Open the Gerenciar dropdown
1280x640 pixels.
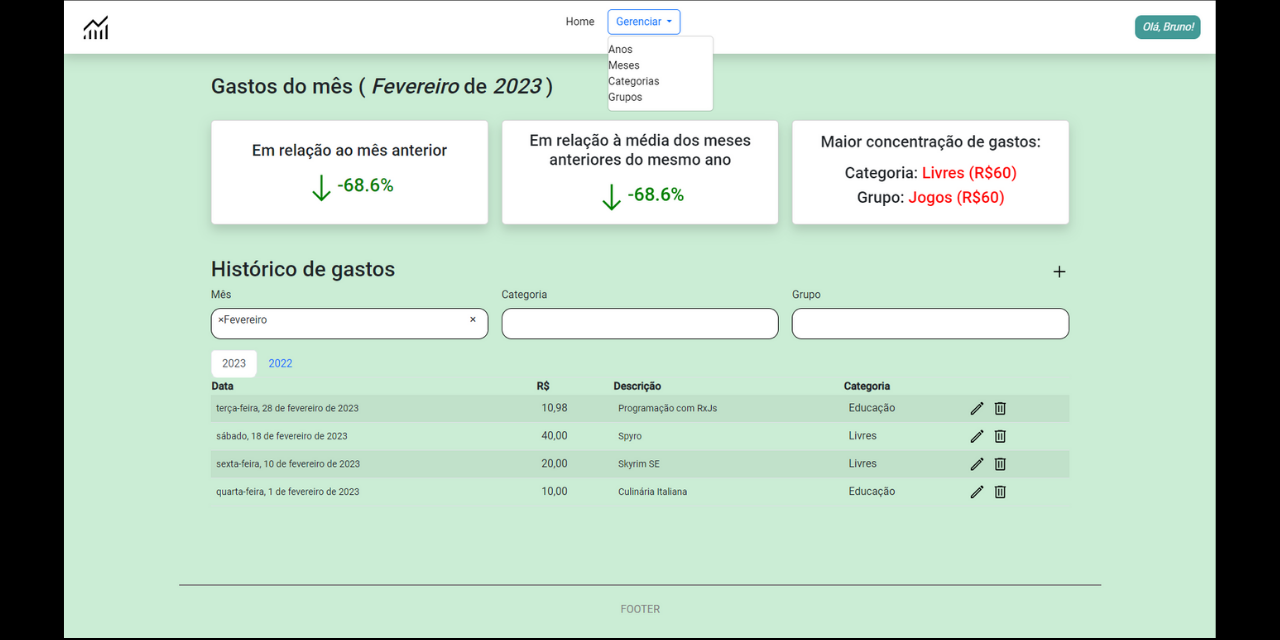pyautogui.click(x=643, y=21)
